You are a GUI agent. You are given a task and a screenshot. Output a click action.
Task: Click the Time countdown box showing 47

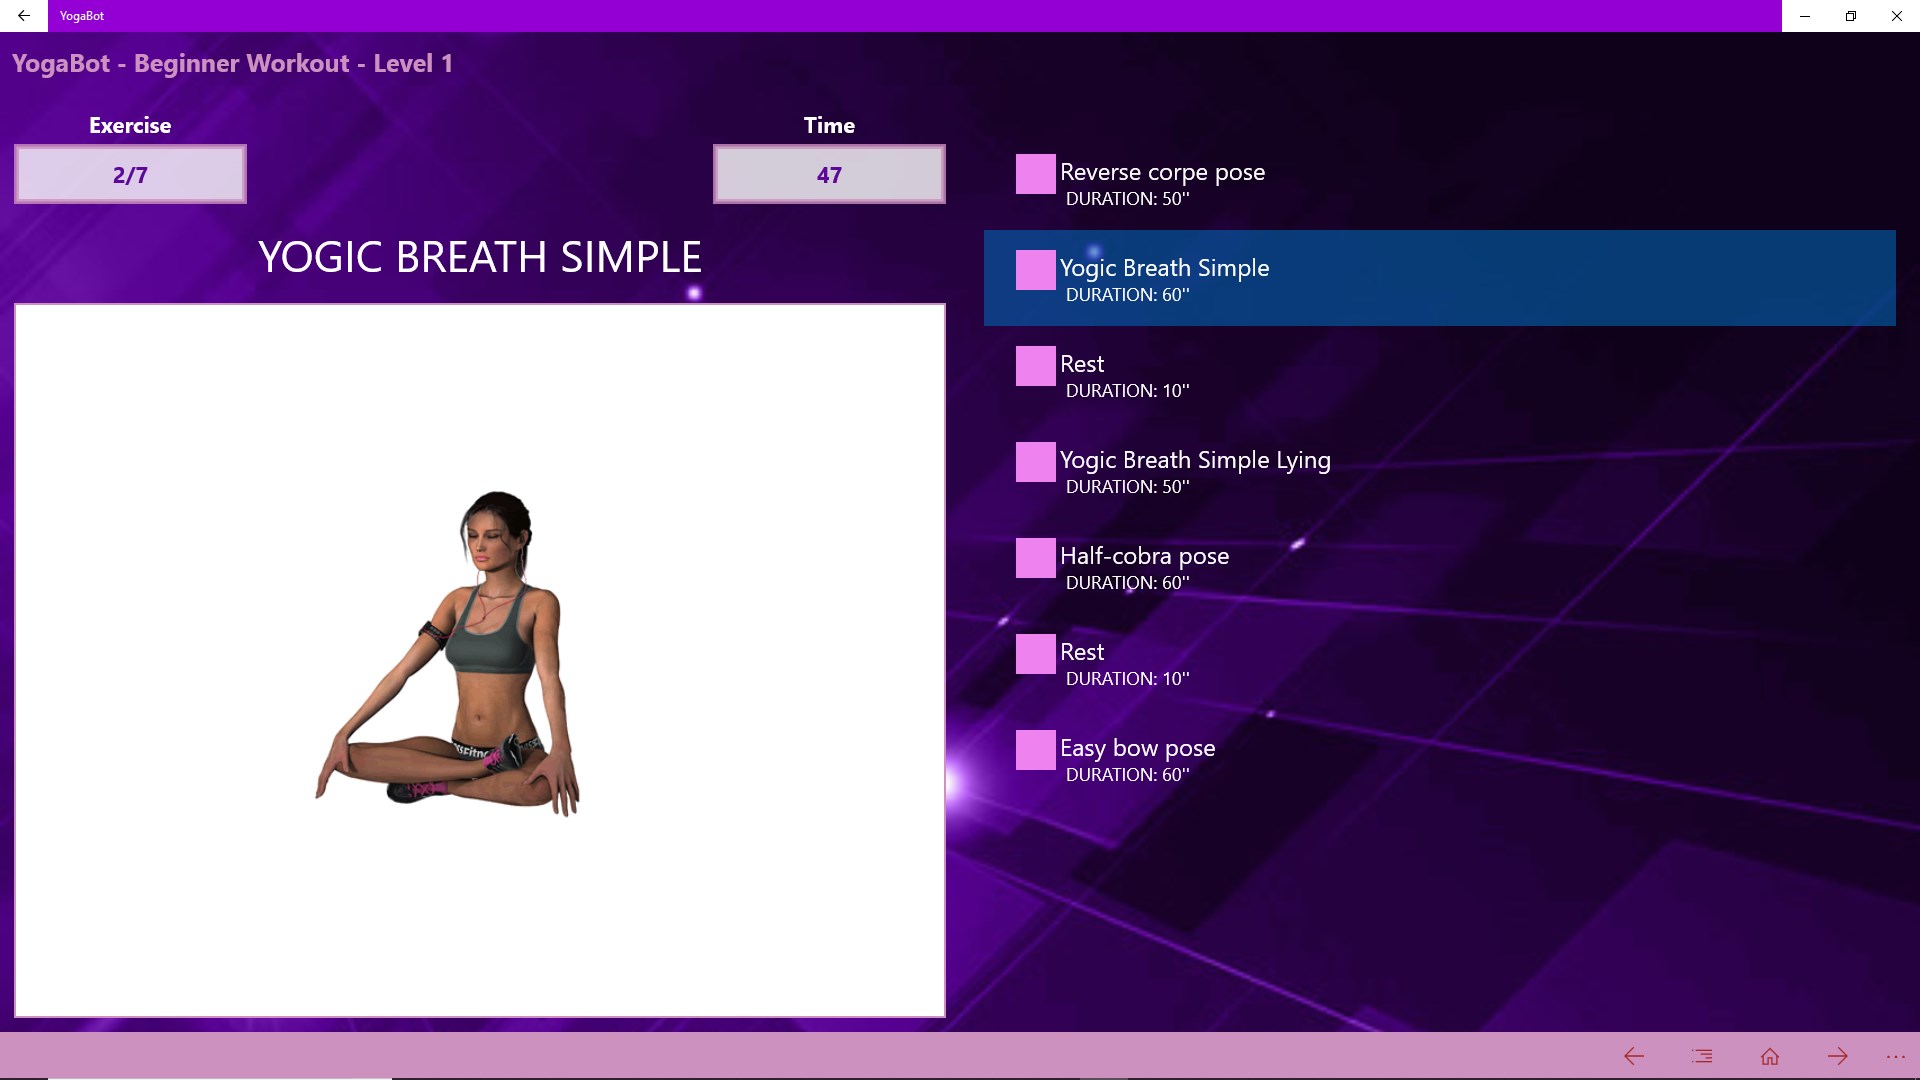tap(829, 175)
